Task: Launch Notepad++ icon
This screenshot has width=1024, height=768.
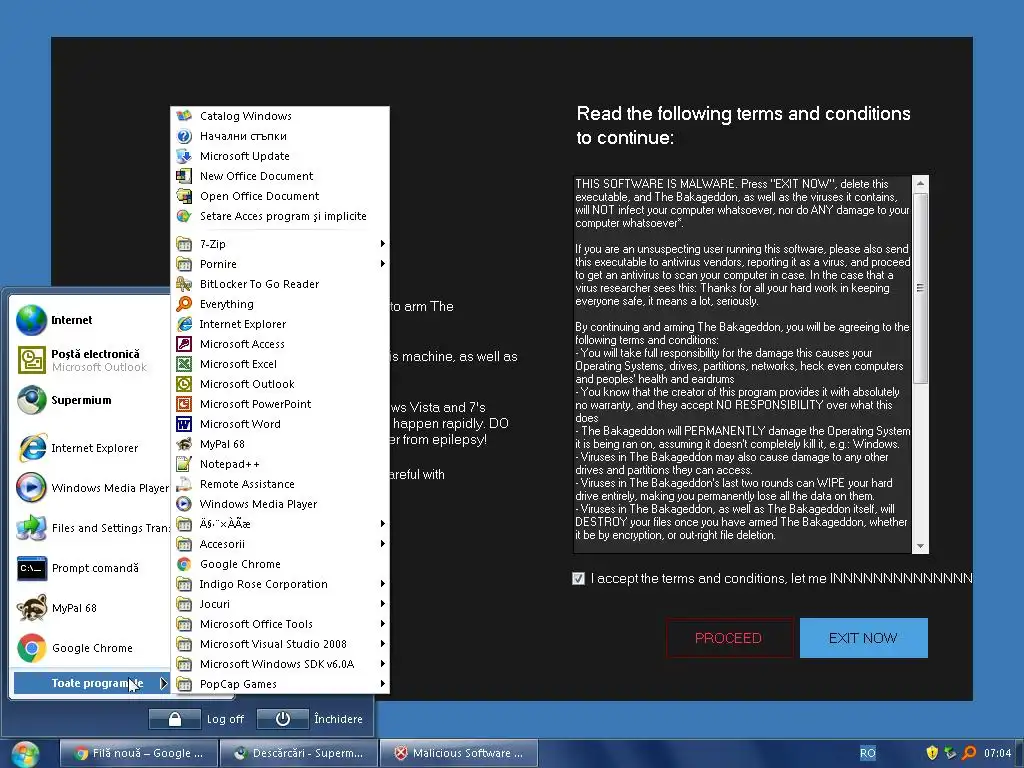Action: (x=184, y=464)
